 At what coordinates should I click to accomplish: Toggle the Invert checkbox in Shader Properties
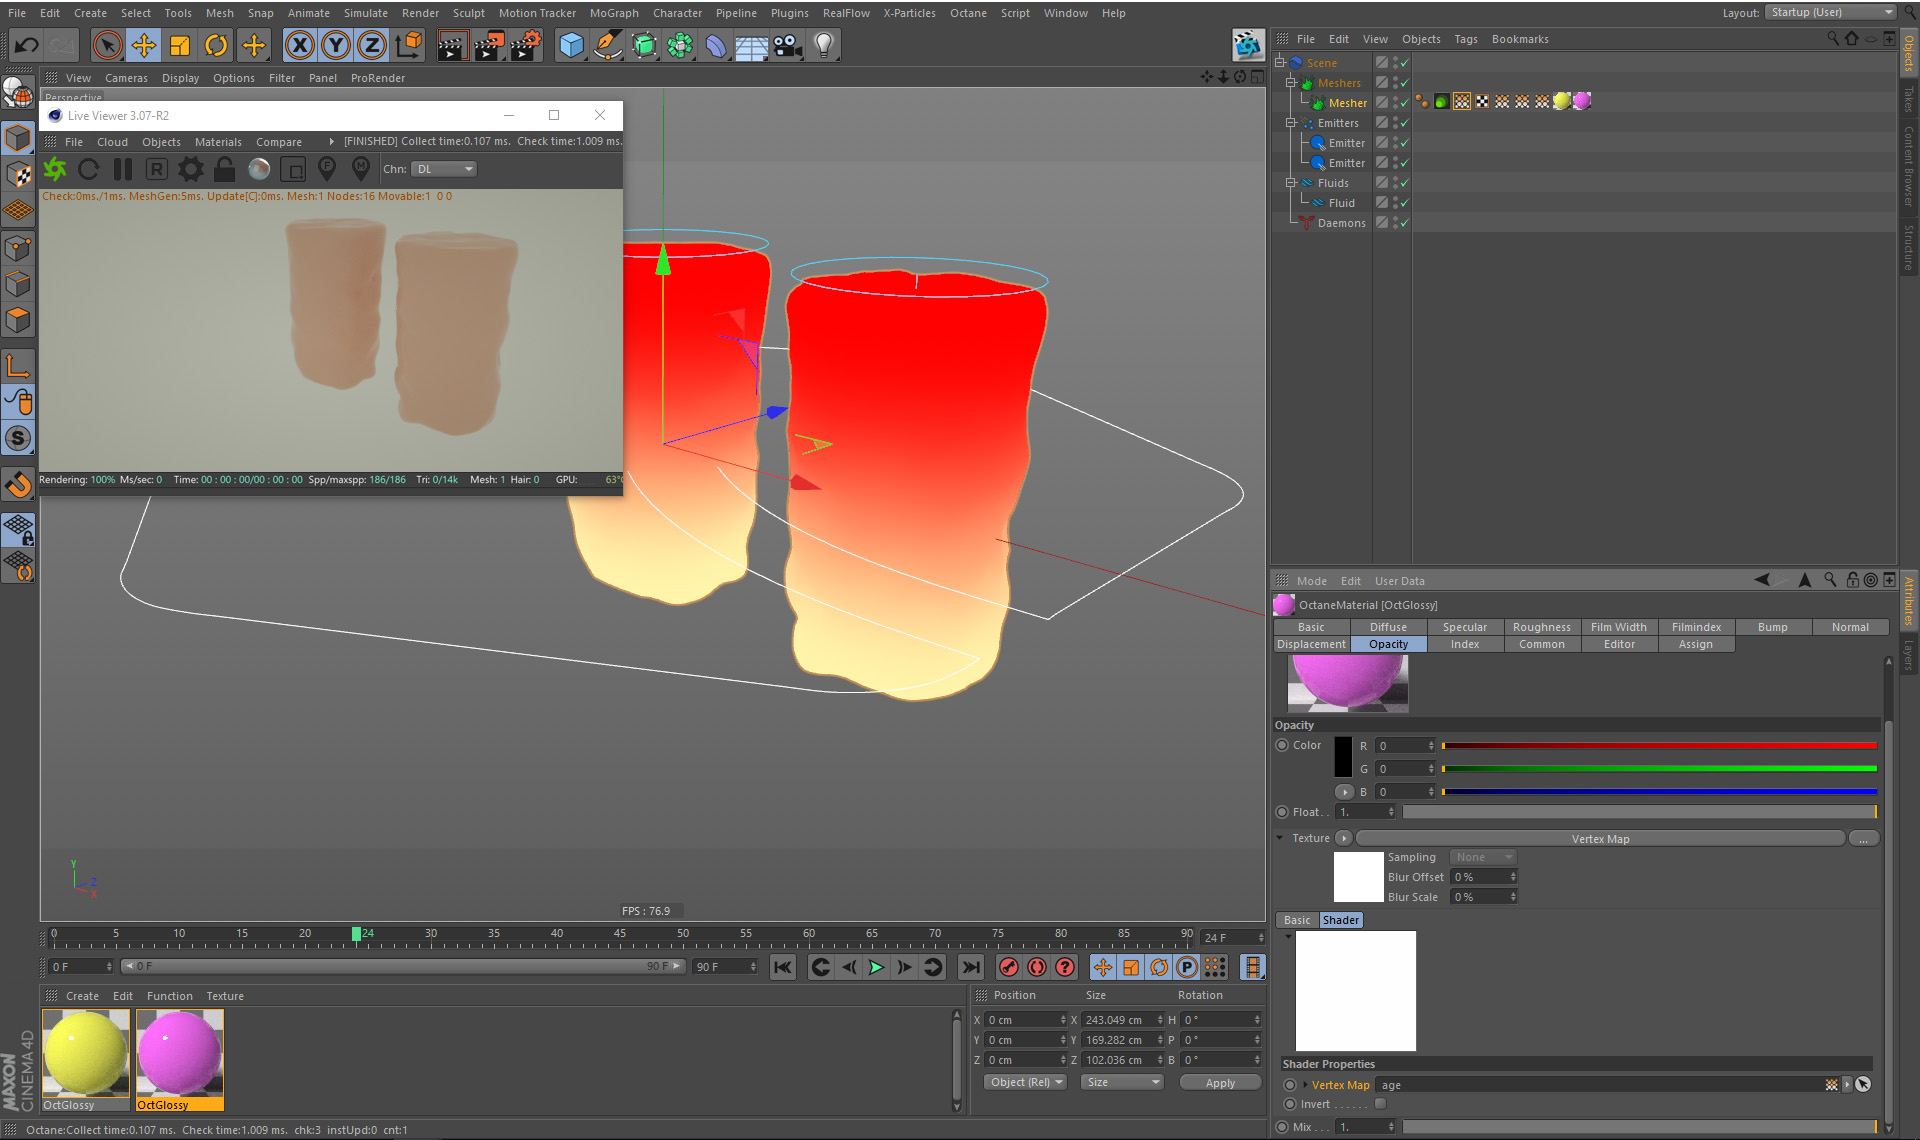[x=1380, y=1104]
